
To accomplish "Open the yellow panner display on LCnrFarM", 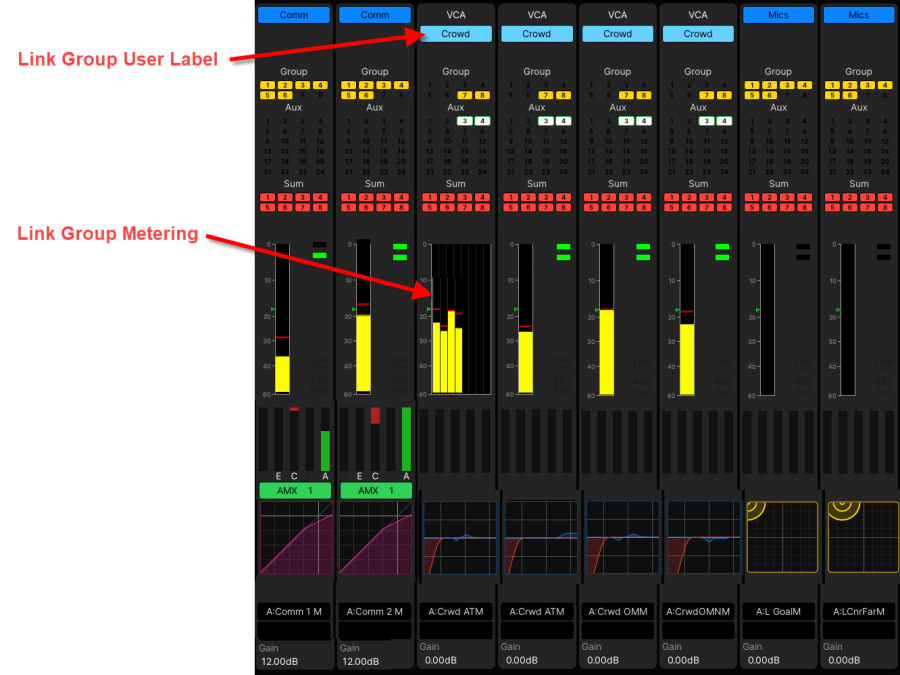I will 859,538.
